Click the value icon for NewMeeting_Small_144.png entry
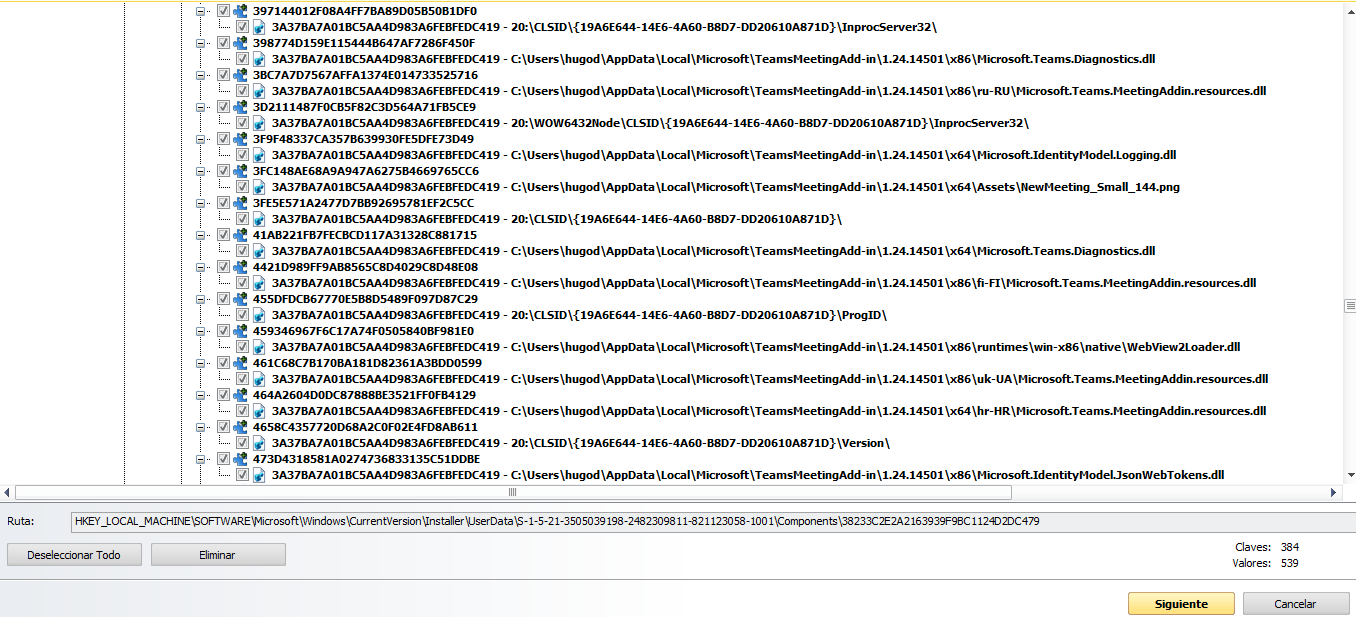This screenshot has height=617, width=1356. tap(260, 187)
